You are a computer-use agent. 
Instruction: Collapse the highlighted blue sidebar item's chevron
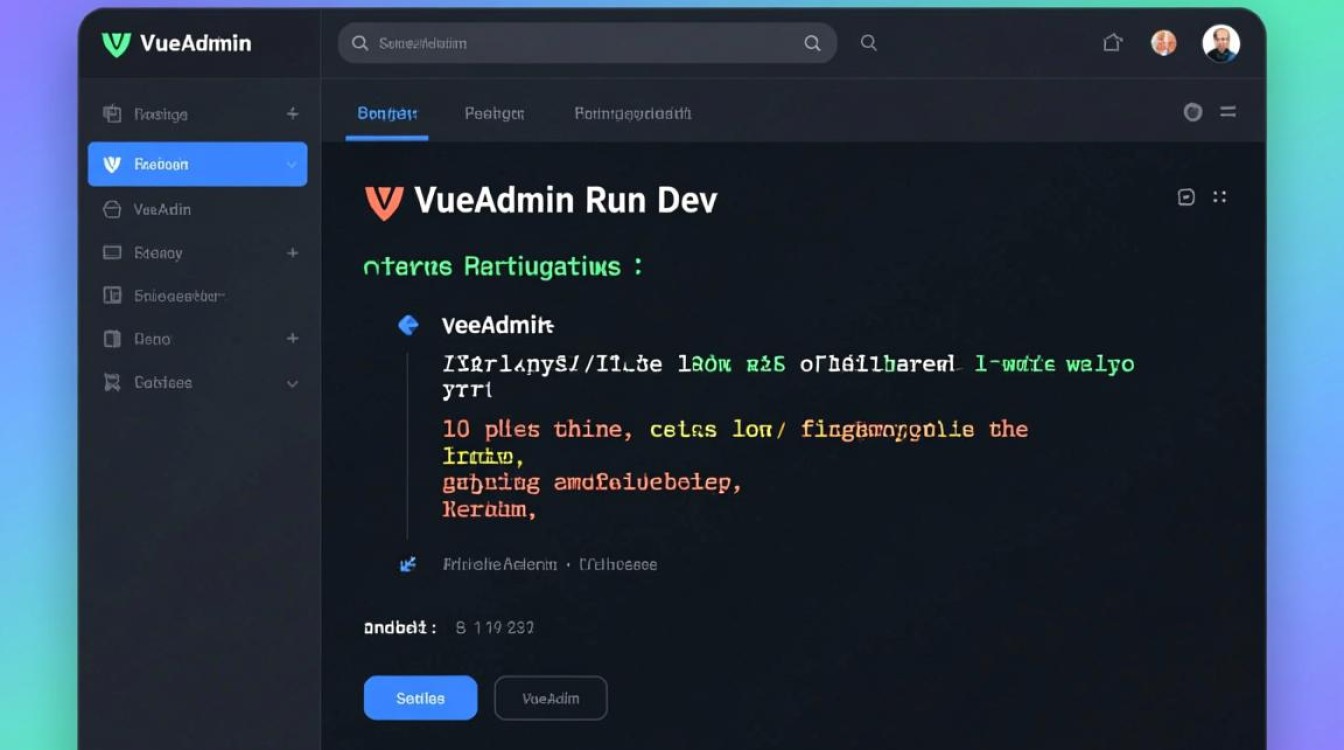coord(291,164)
